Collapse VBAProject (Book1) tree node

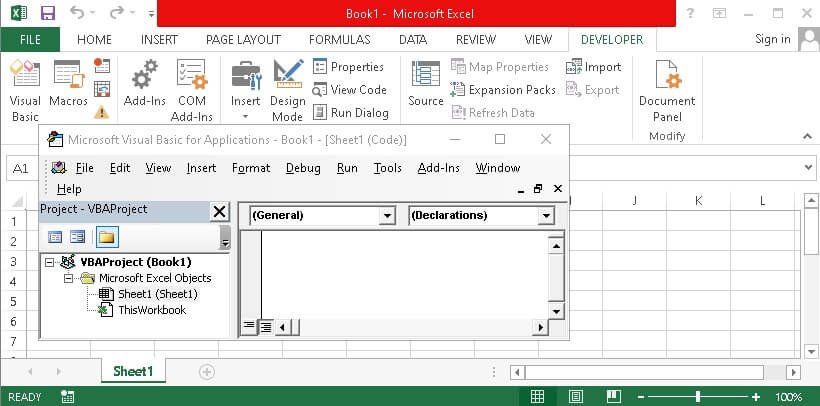(50, 262)
